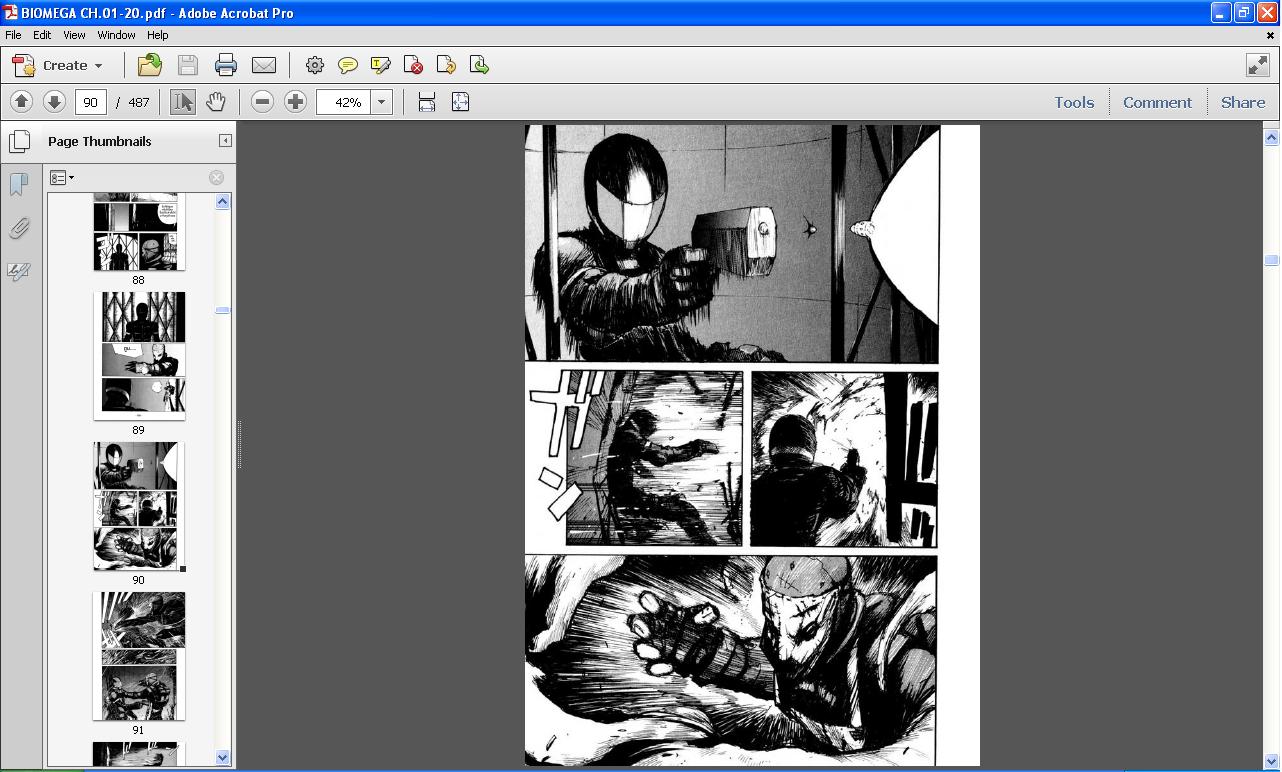This screenshot has width=1282, height=772.
Task: Open the View menu
Action: coord(74,35)
